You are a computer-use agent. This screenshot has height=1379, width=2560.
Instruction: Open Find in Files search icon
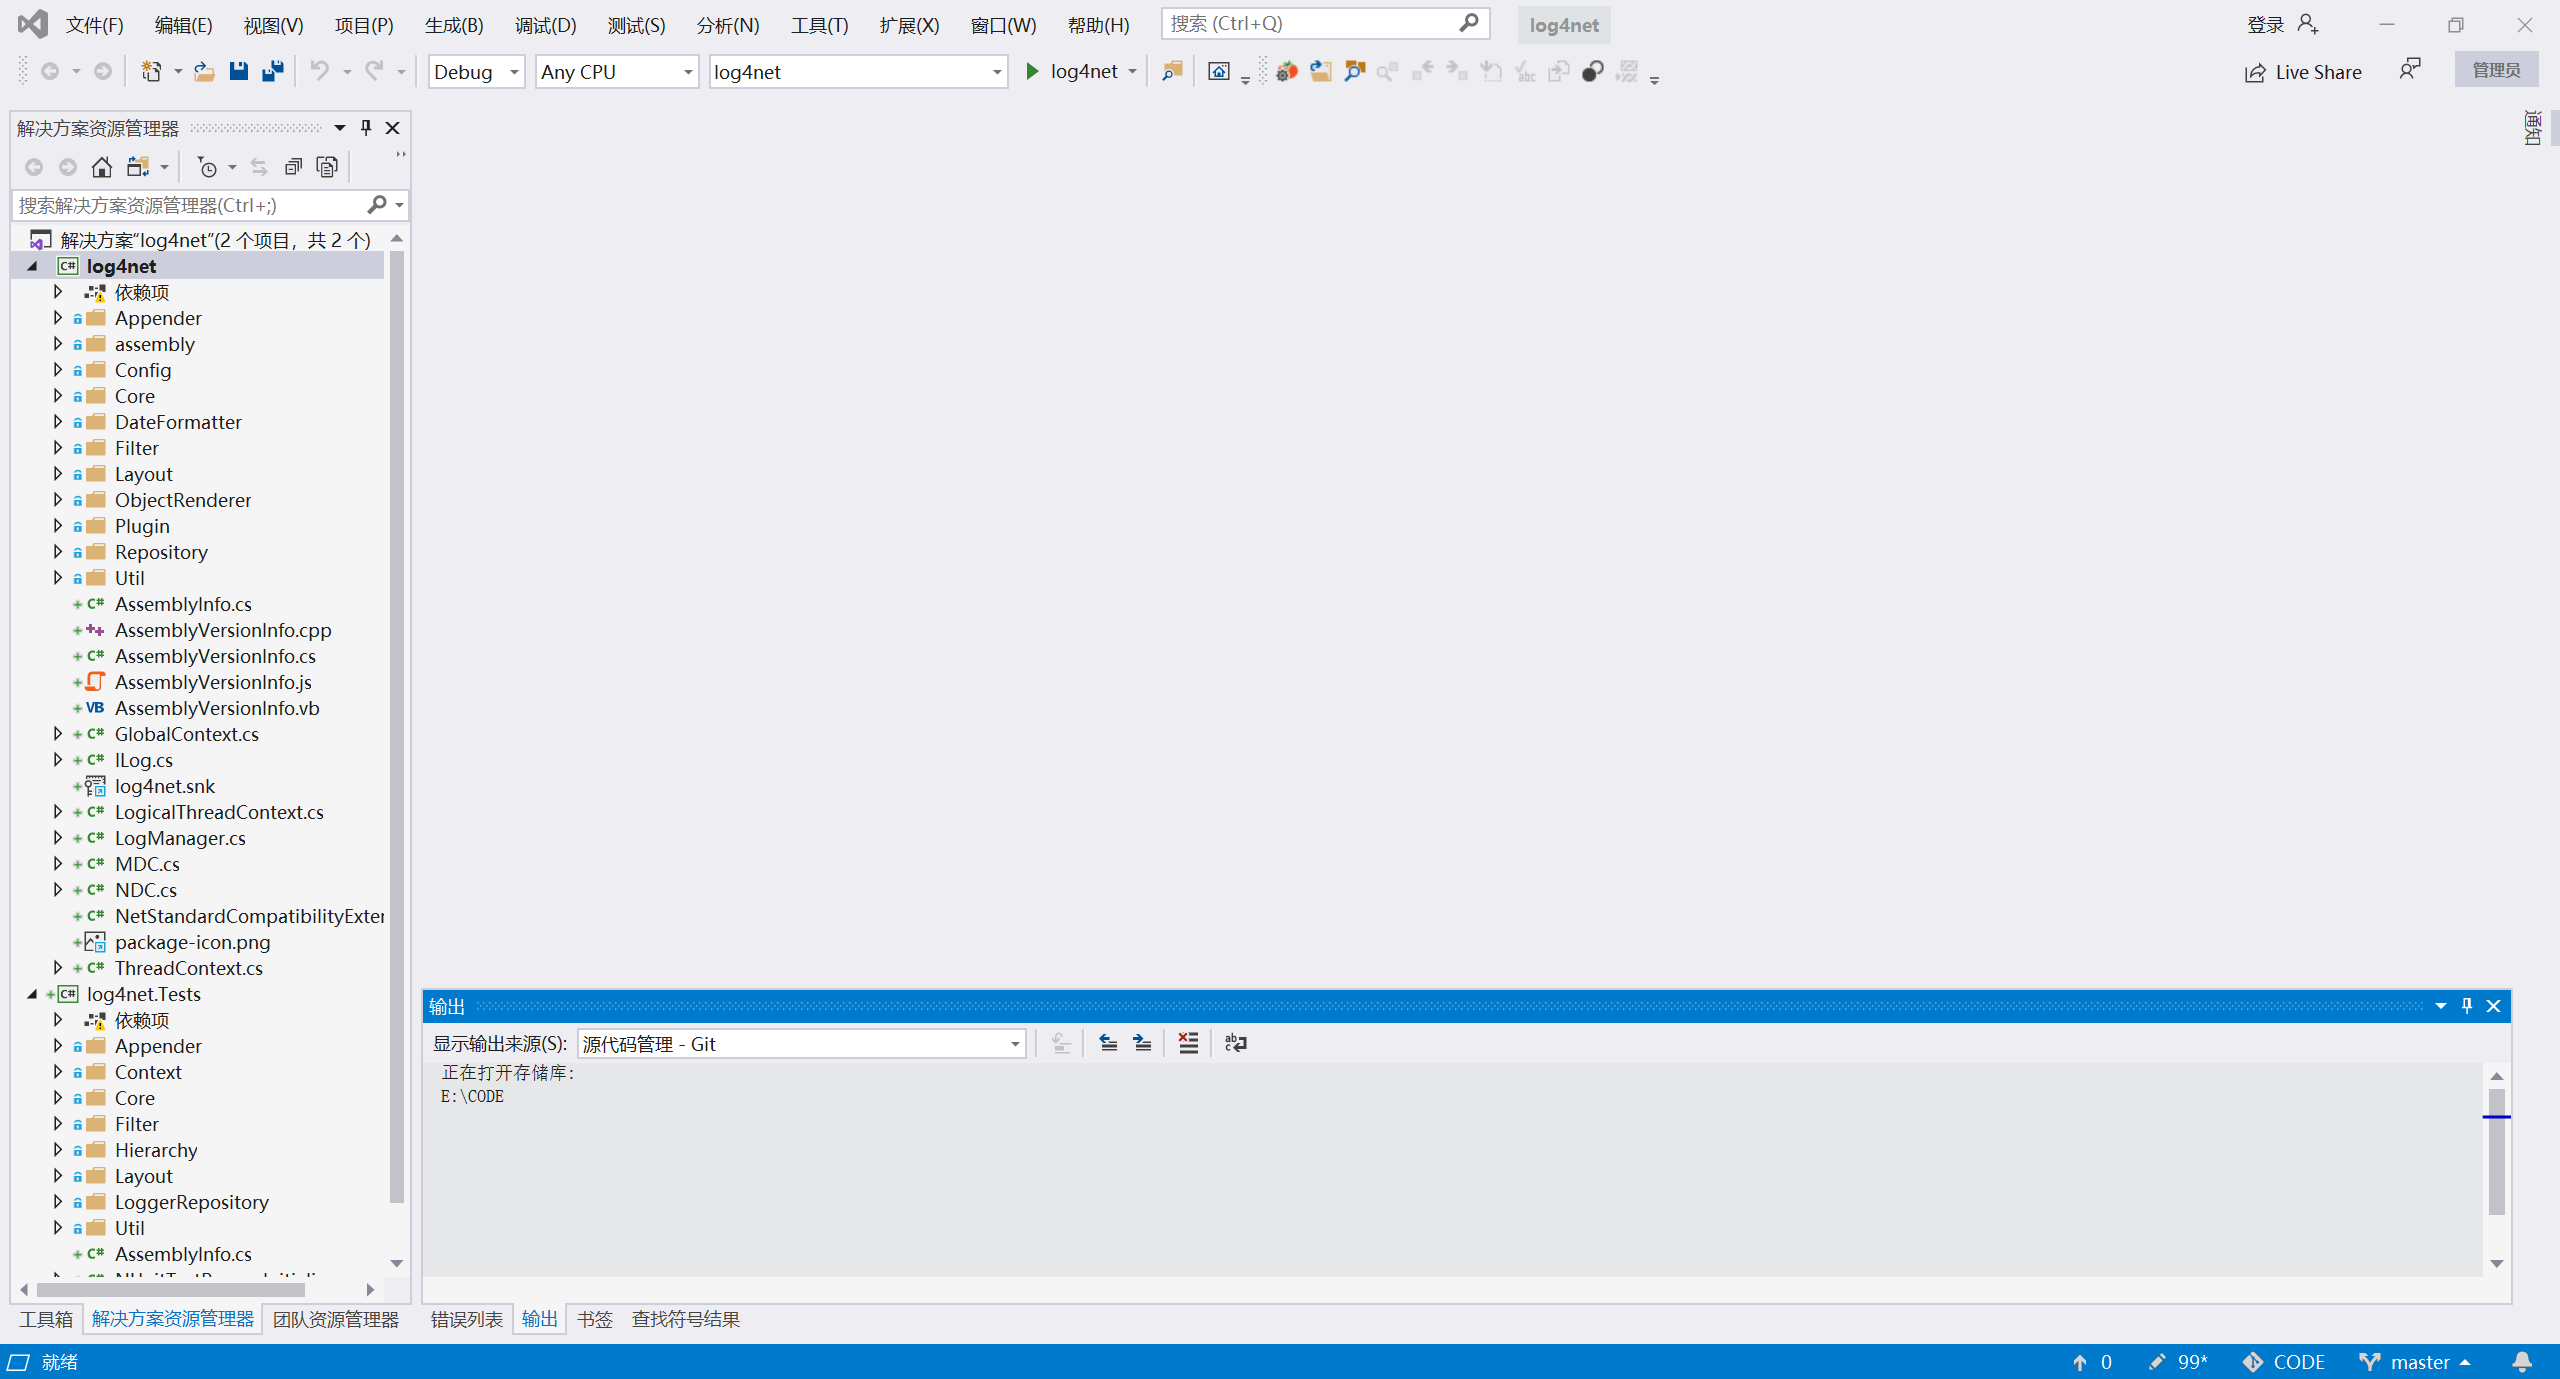pyautogui.click(x=1171, y=71)
